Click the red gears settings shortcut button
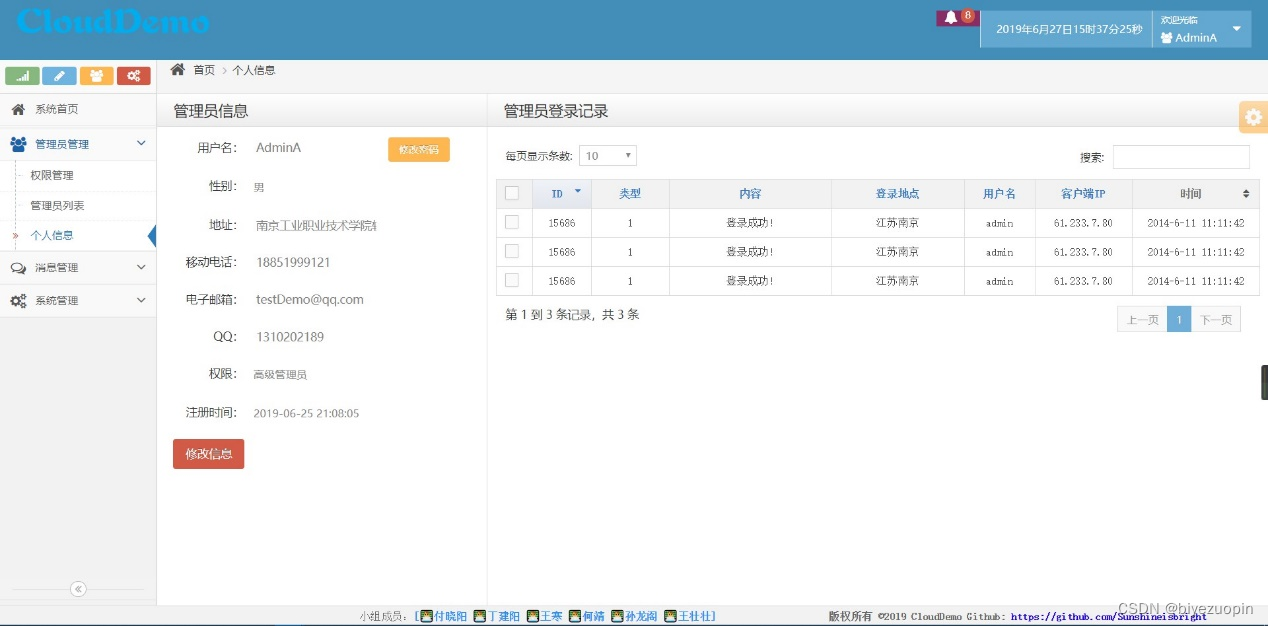This screenshot has width=1268, height=626. coord(133,76)
